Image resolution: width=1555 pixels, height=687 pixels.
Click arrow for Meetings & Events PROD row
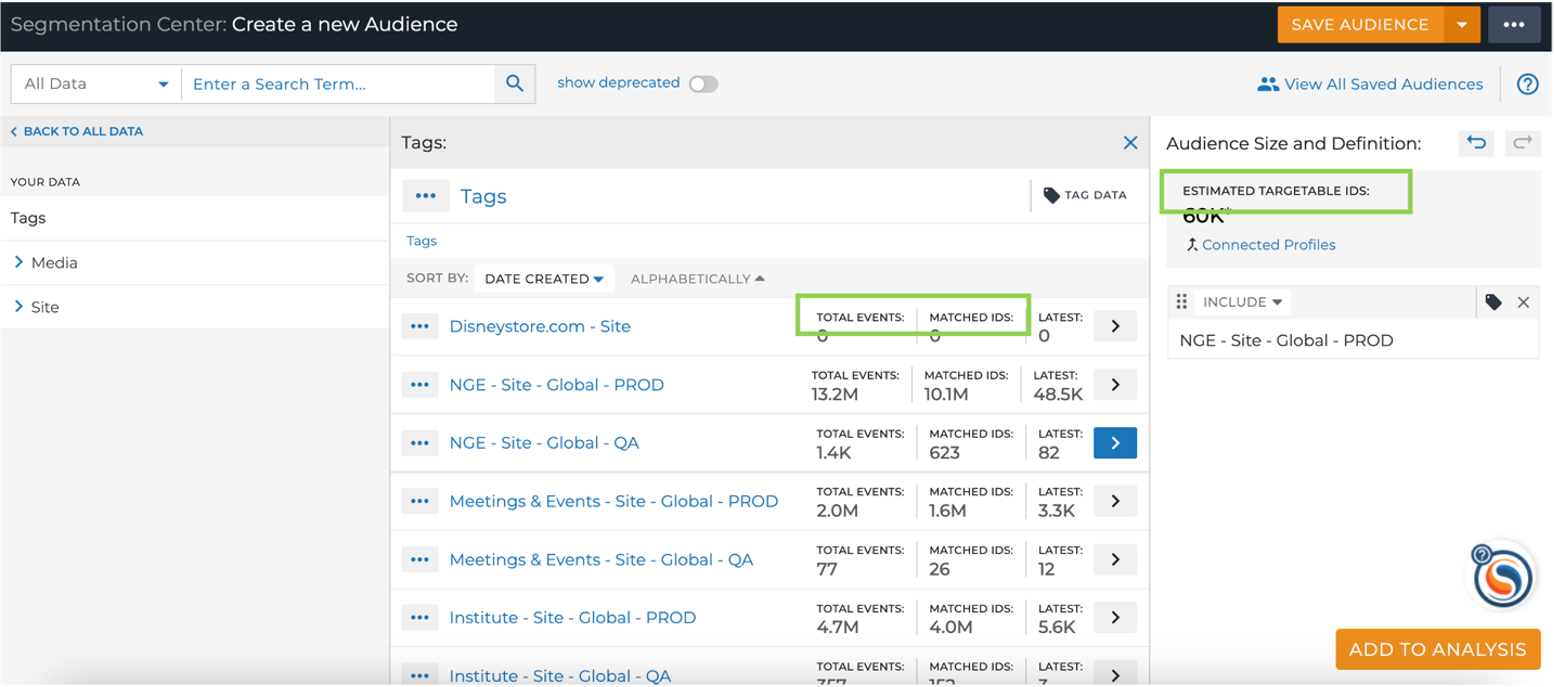tap(1115, 501)
